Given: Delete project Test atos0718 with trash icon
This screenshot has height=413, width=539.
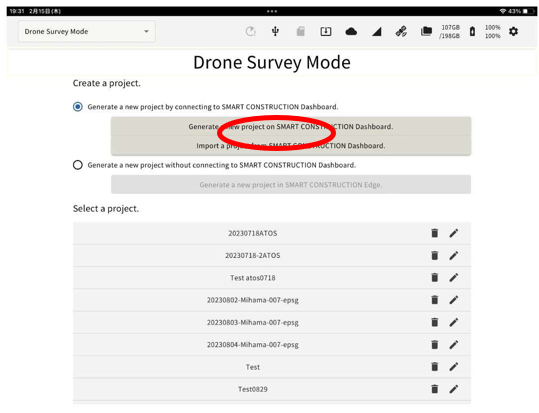Looking at the screenshot, I should [x=434, y=277].
